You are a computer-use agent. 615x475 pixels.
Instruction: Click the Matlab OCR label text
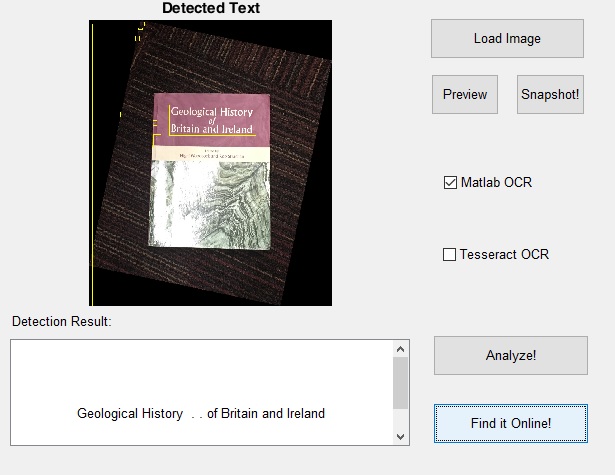(x=497, y=182)
